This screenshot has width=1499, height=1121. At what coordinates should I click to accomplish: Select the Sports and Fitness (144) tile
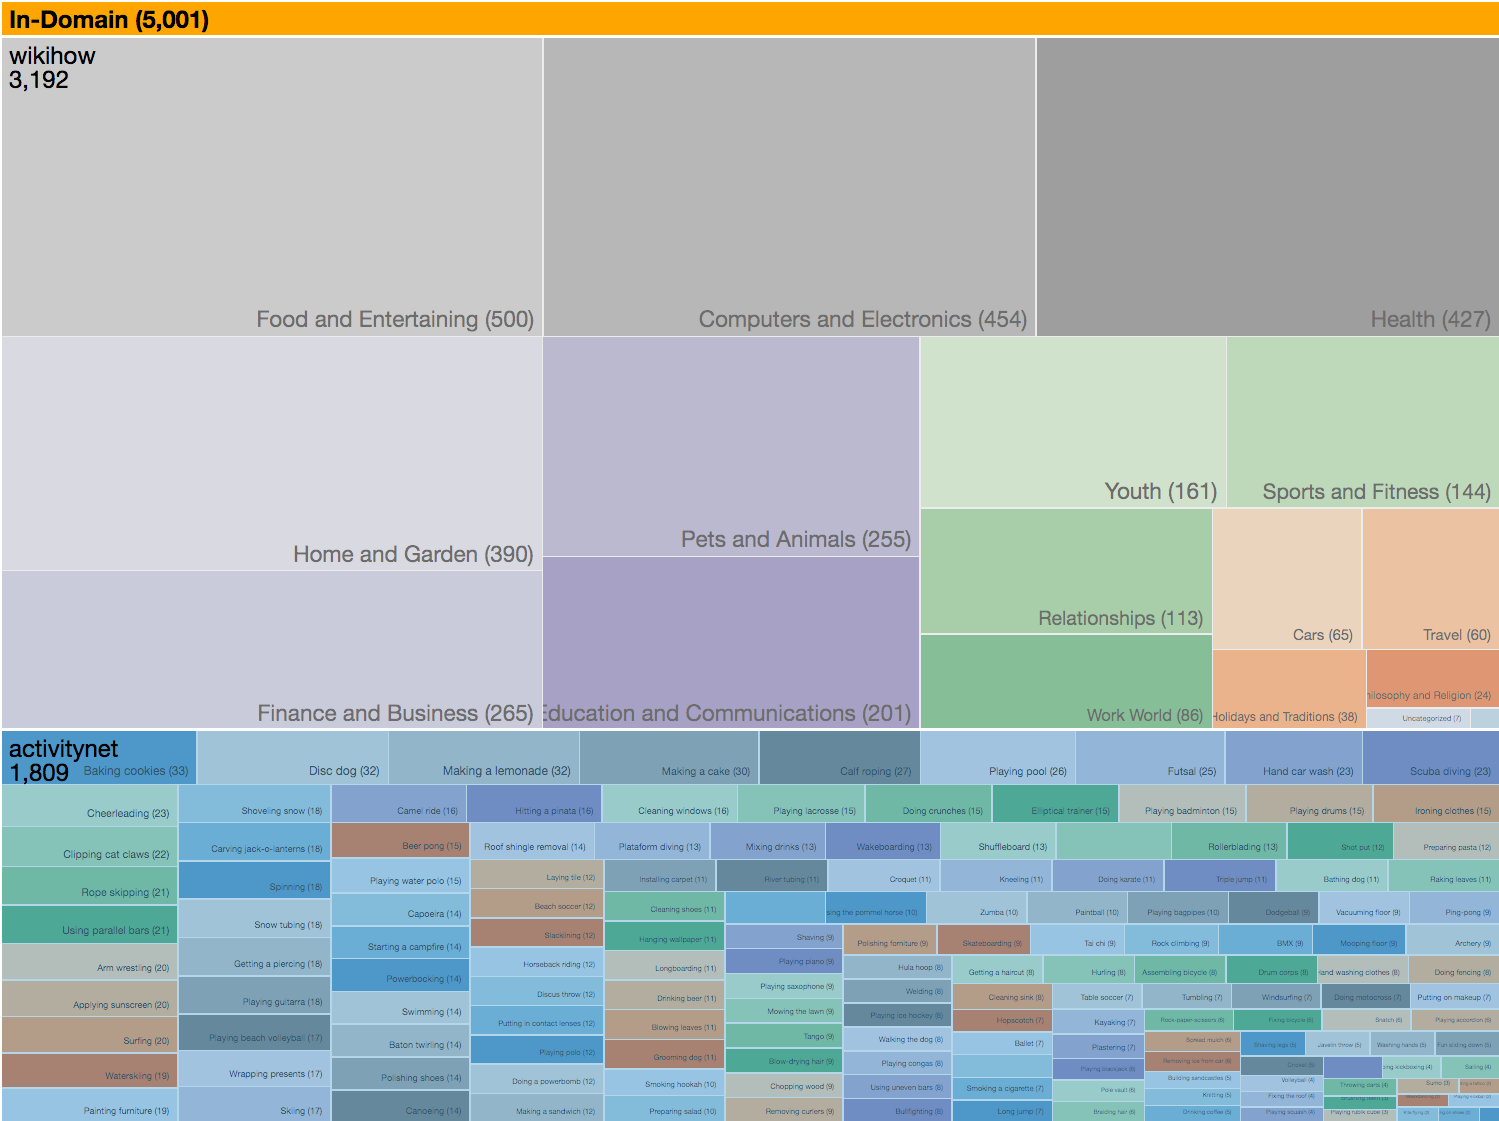click(1363, 422)
